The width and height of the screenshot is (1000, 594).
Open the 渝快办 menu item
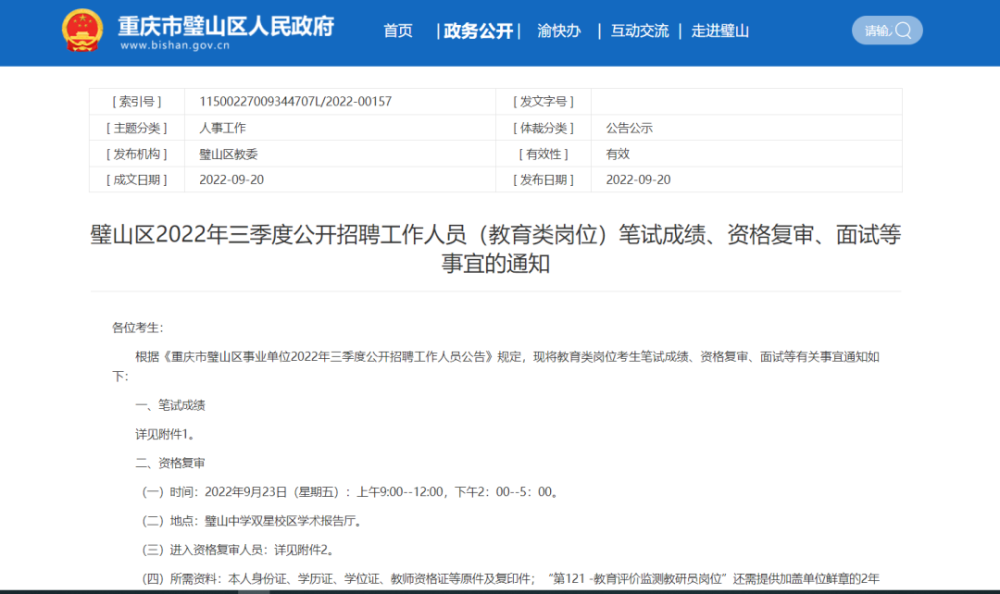tap(559, 31)
